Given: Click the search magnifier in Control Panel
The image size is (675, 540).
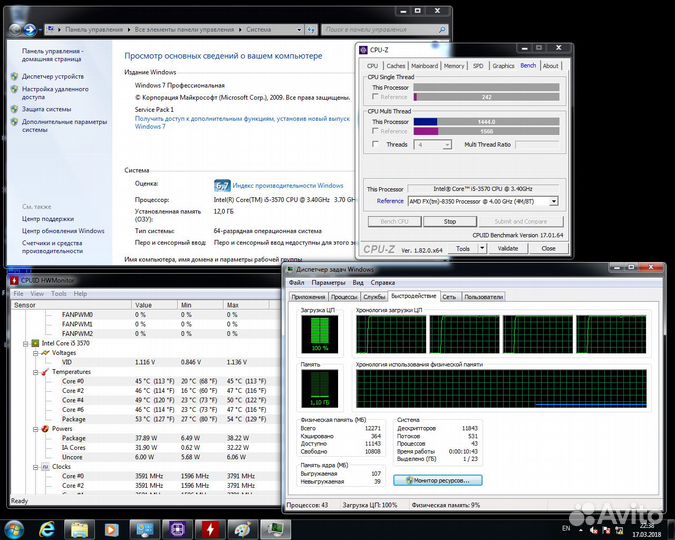Looking at the screenshot, I should pos(442,30).
